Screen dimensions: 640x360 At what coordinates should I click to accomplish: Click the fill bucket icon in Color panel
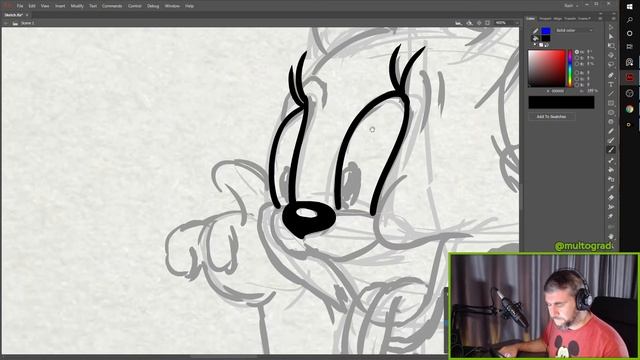(536, 39)
